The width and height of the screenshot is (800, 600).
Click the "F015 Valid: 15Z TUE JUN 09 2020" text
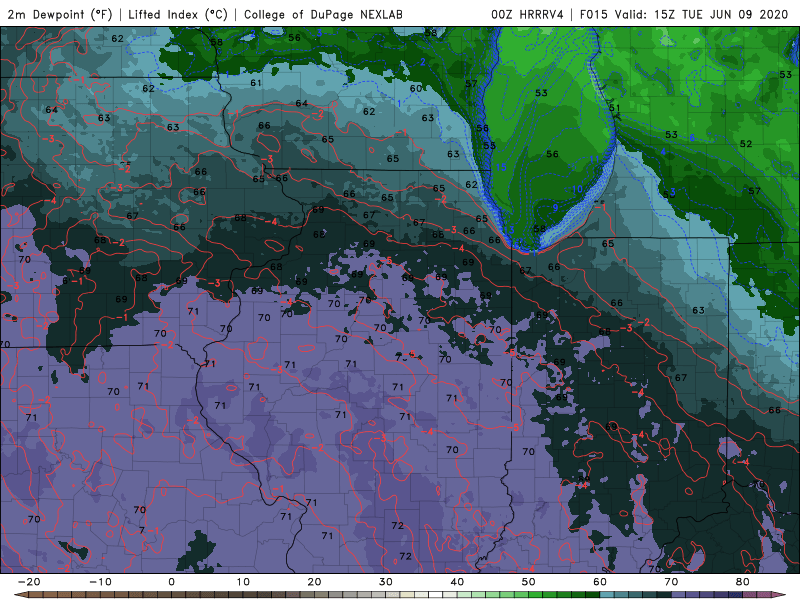pyautogui.click(x=684, y=15)
